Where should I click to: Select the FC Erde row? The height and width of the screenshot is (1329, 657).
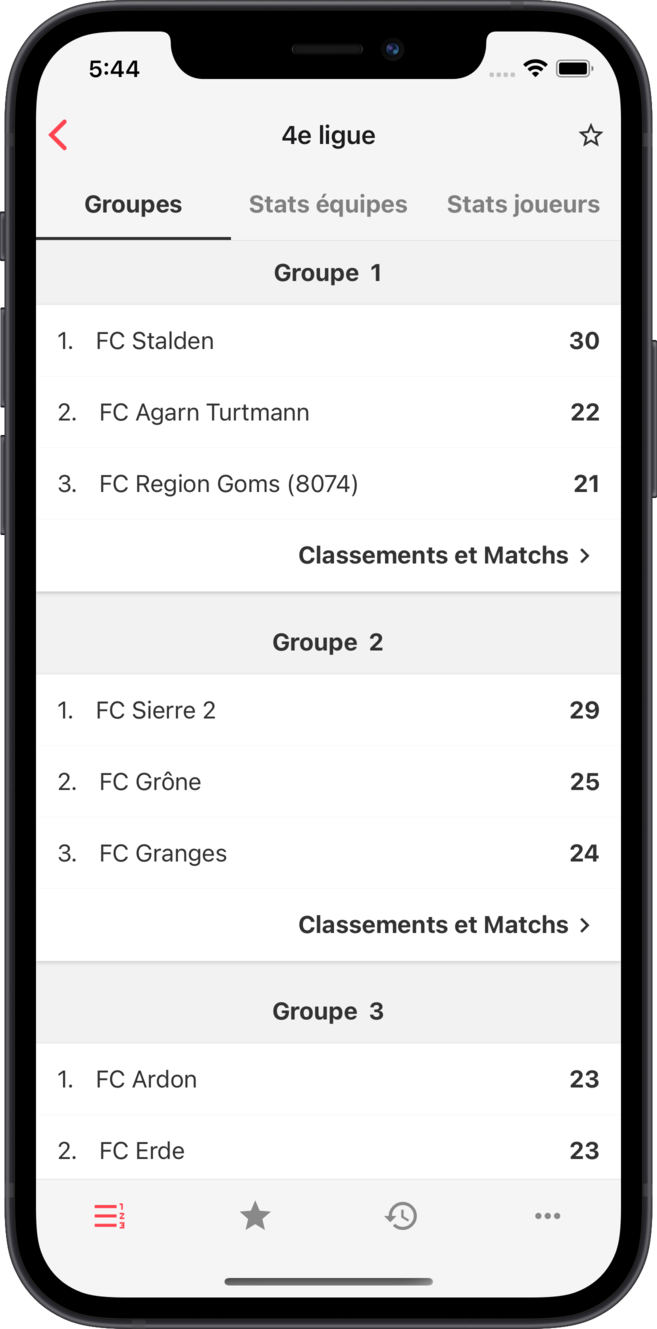[x=328, y=1151]
